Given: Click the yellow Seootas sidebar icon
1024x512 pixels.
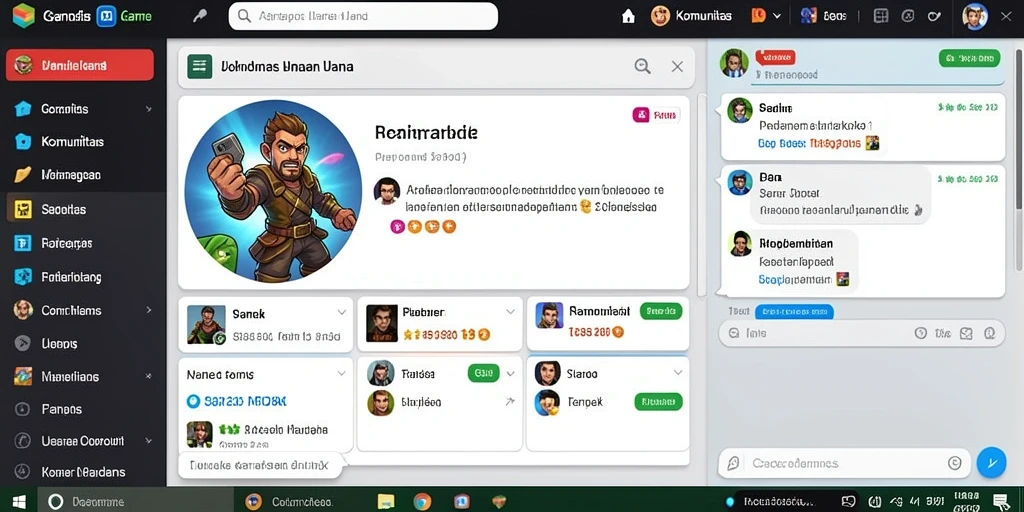Looking at the screenshot, I should 23,209.
